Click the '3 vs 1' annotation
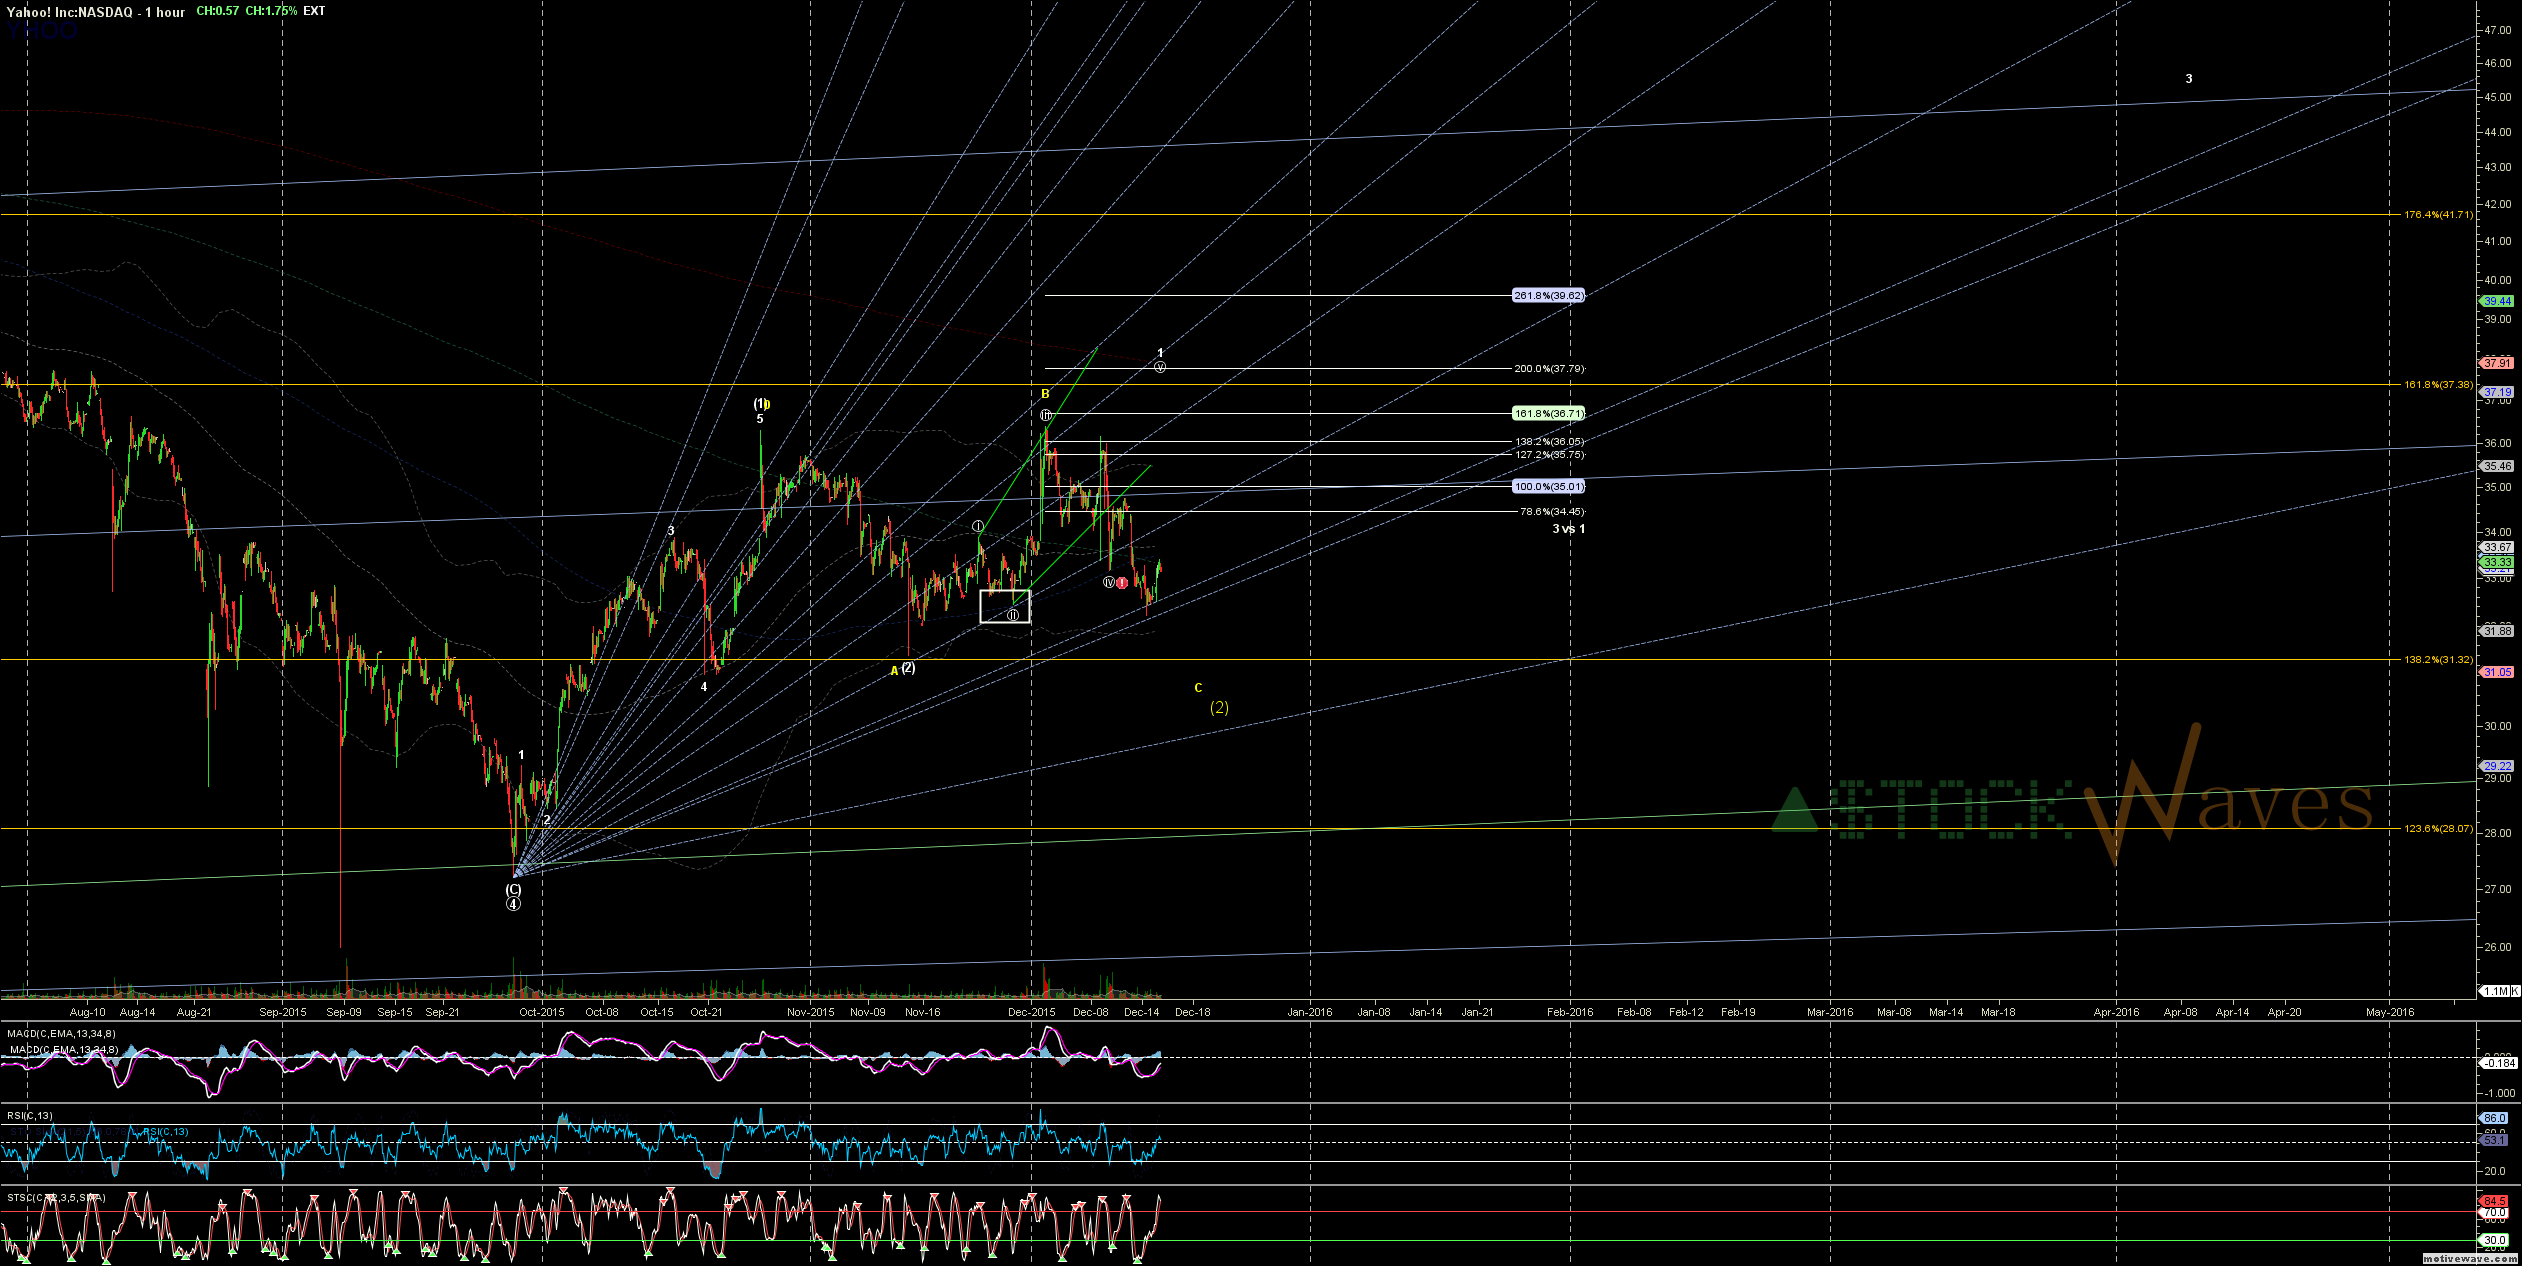Screen dimensions: 2522x1266 pyautogui.click(x=1568, y=529)
